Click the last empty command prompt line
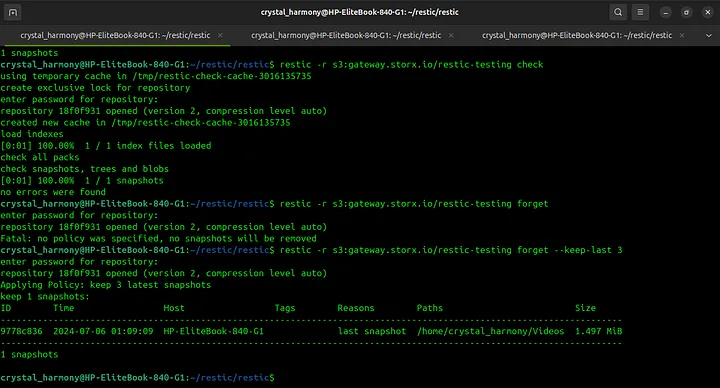This screenshot has width=720, height=388. coord(137,377)
